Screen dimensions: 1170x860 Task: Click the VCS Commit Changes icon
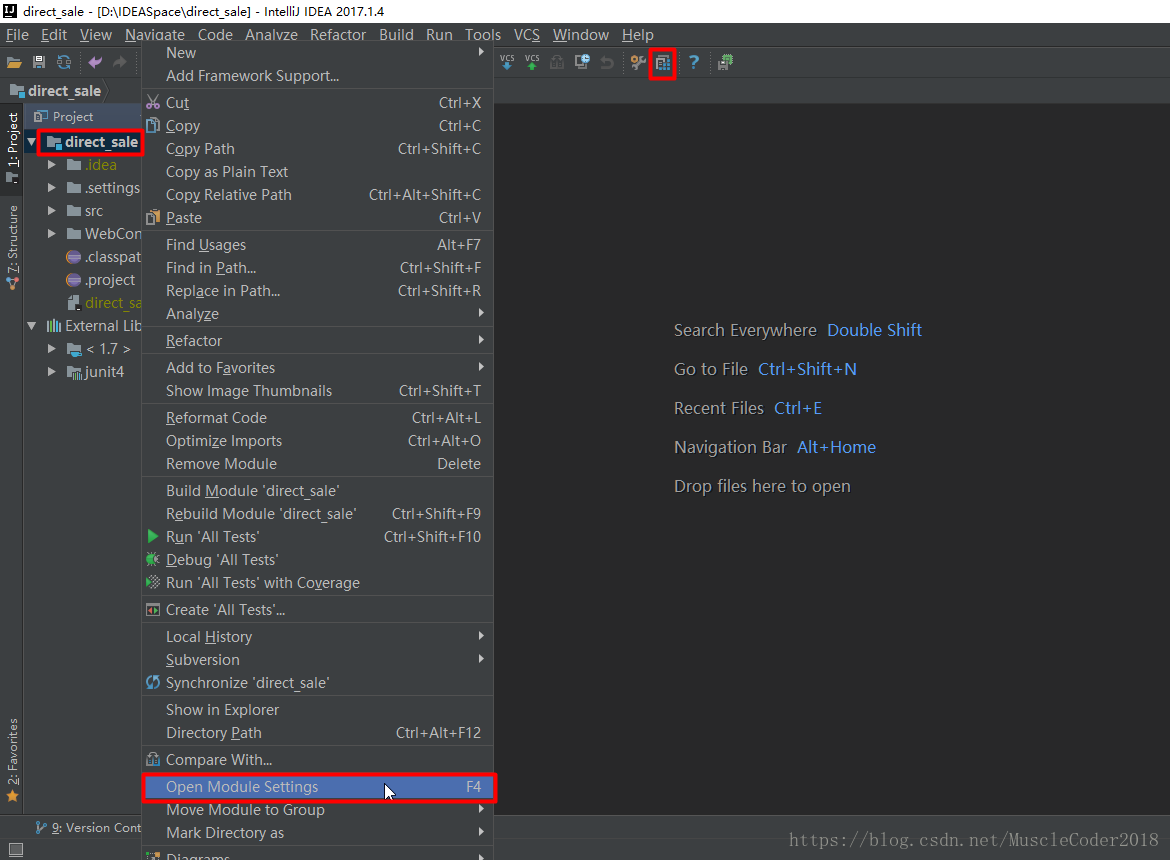click(532, 62)
